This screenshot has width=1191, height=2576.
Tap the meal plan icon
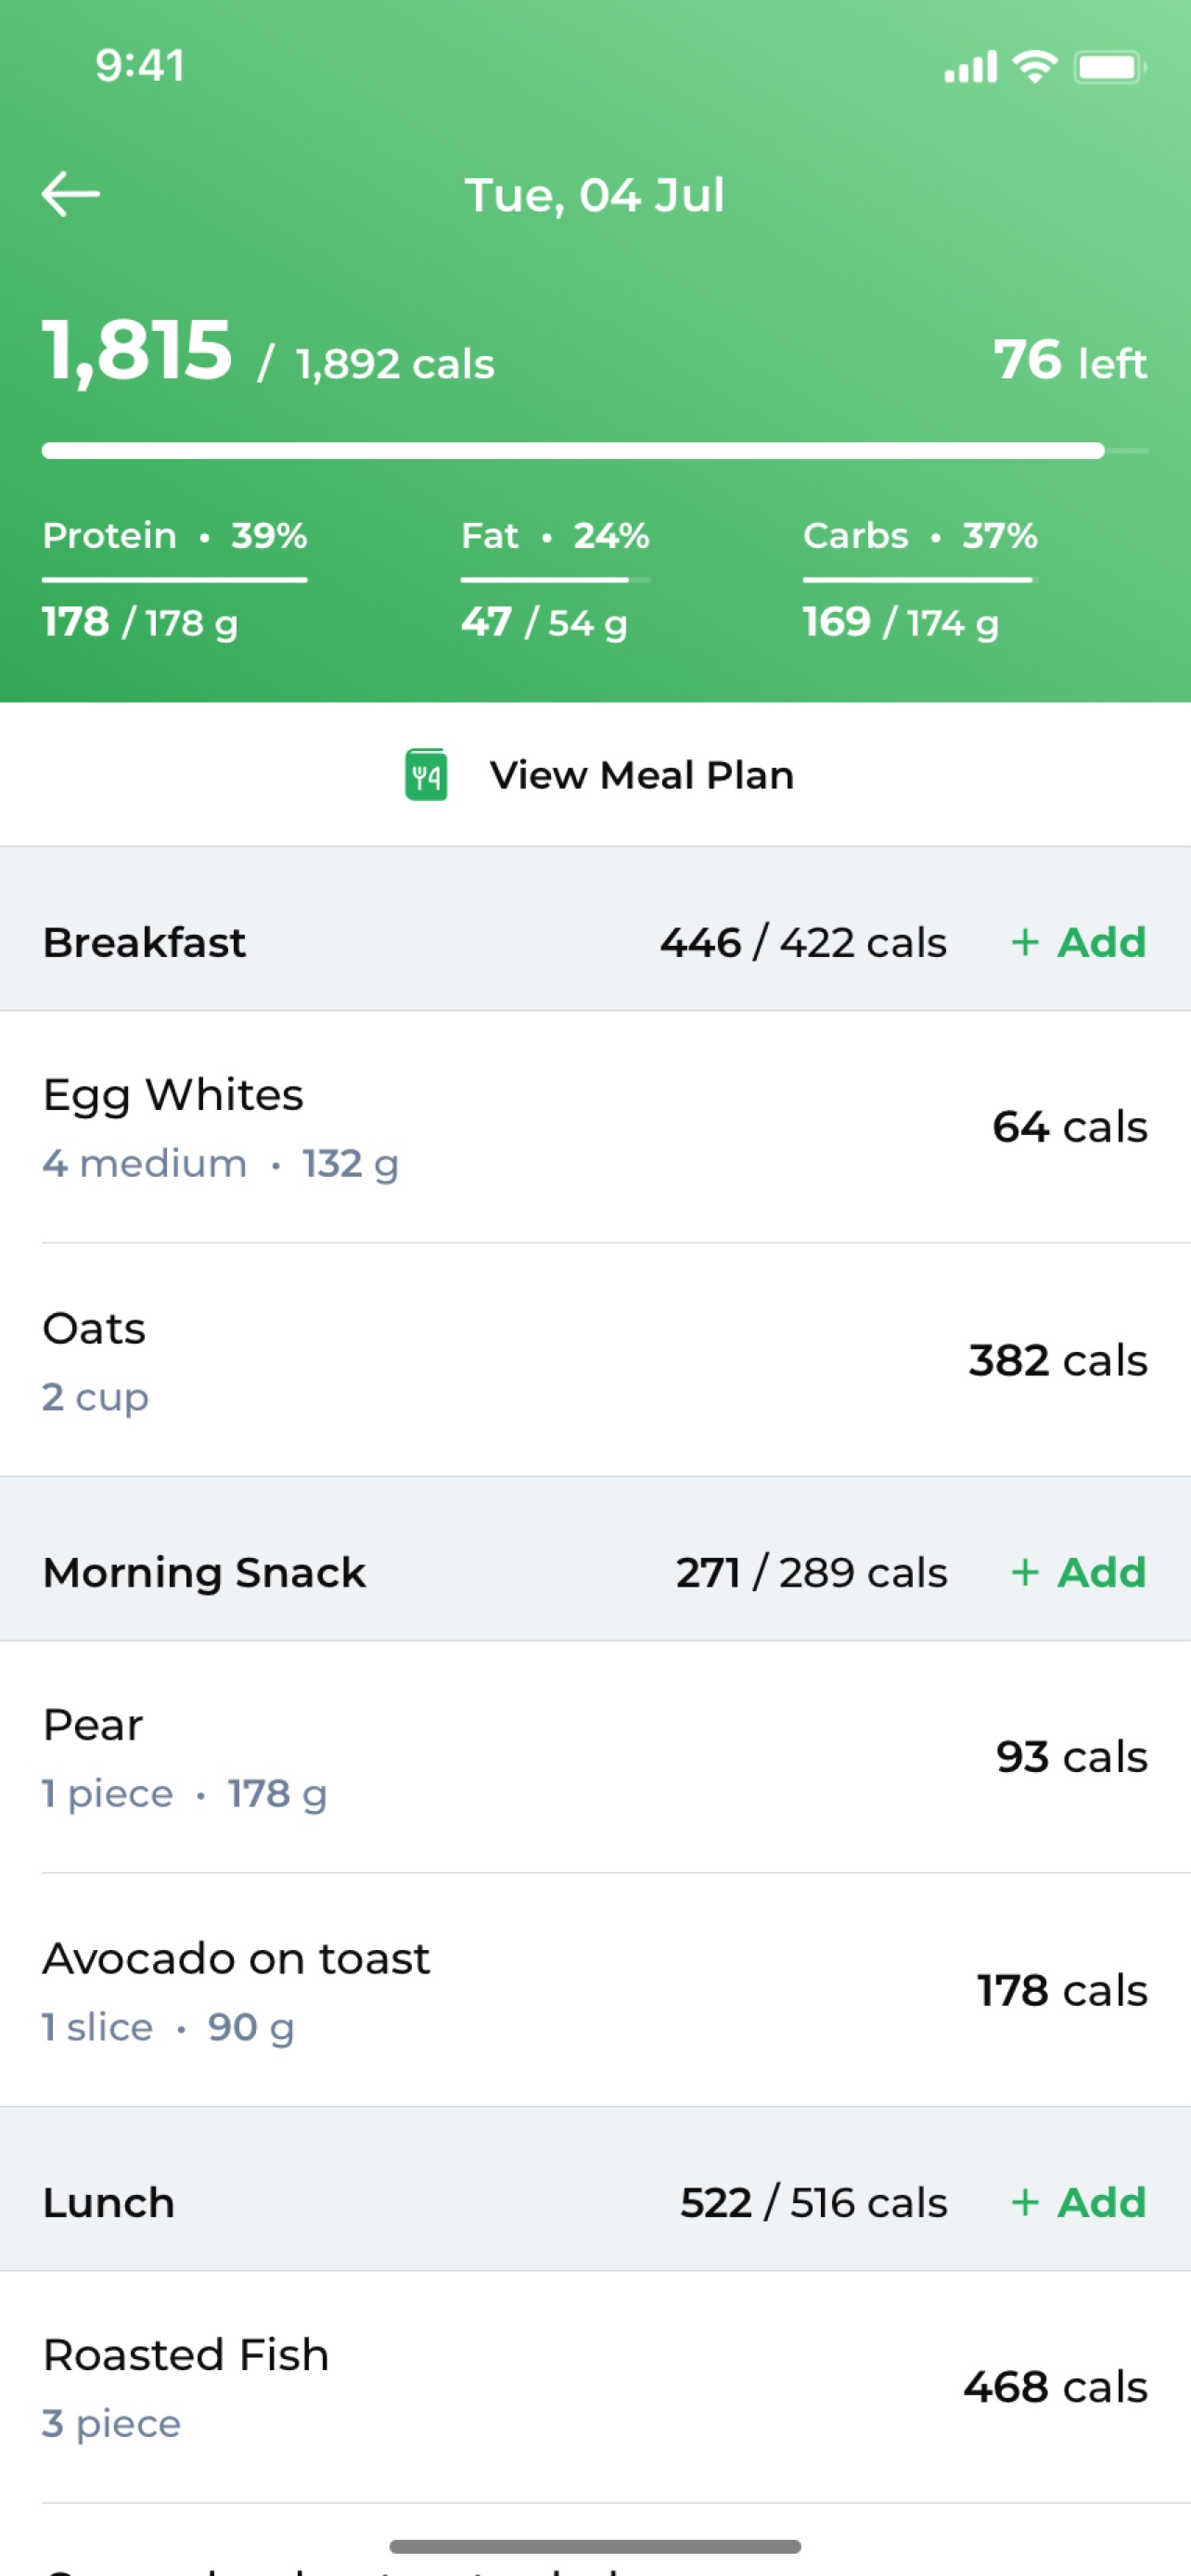426,775
